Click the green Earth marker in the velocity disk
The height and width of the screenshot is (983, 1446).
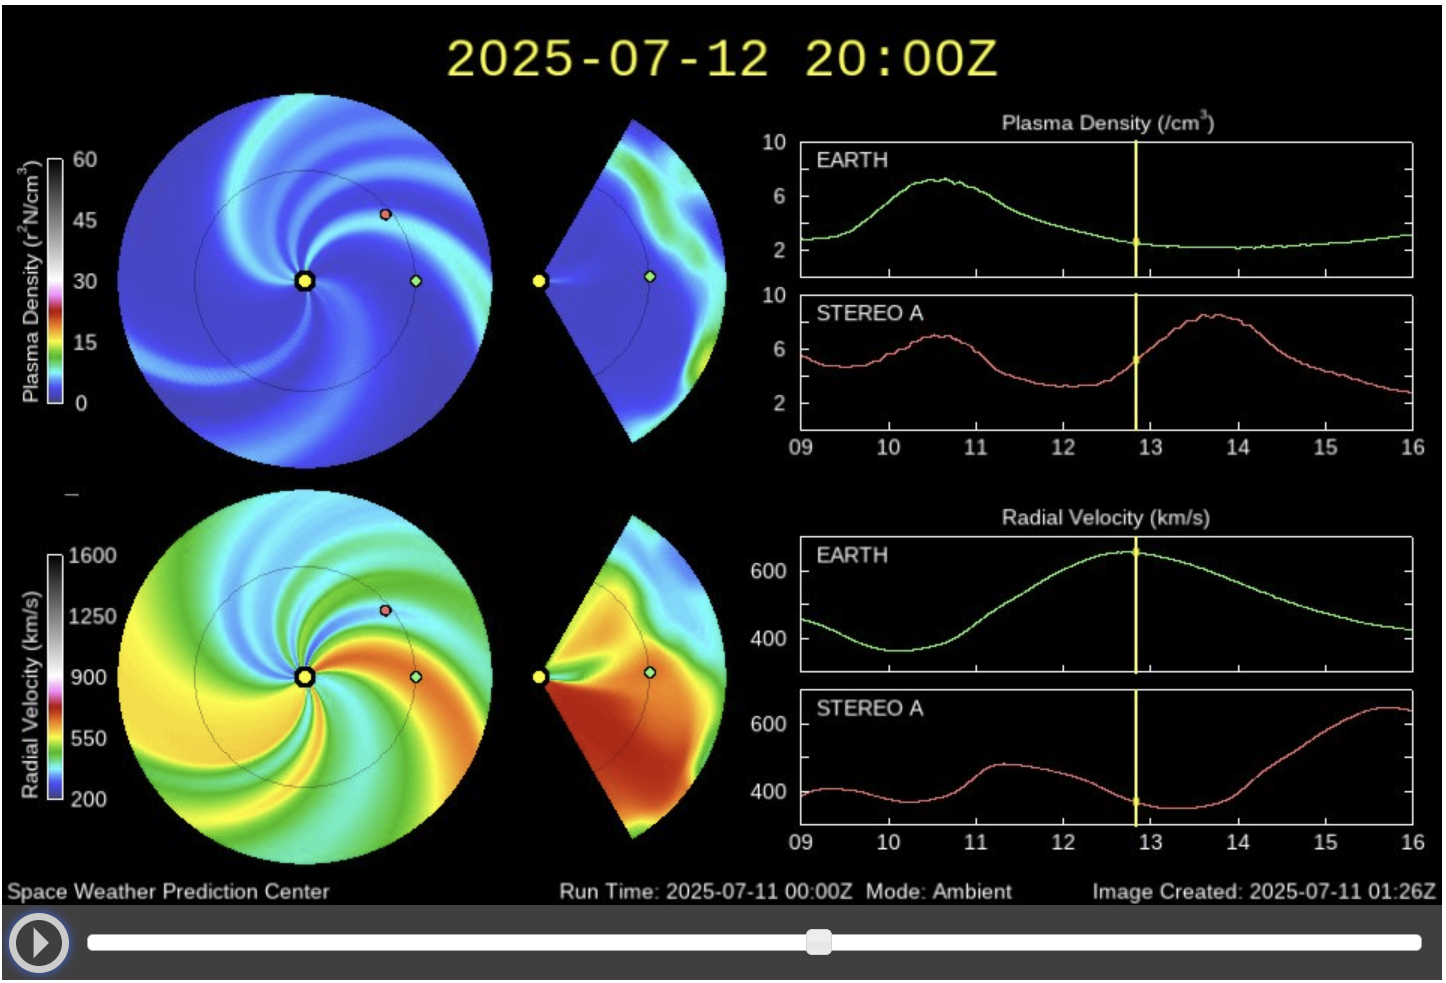(416, 677)
